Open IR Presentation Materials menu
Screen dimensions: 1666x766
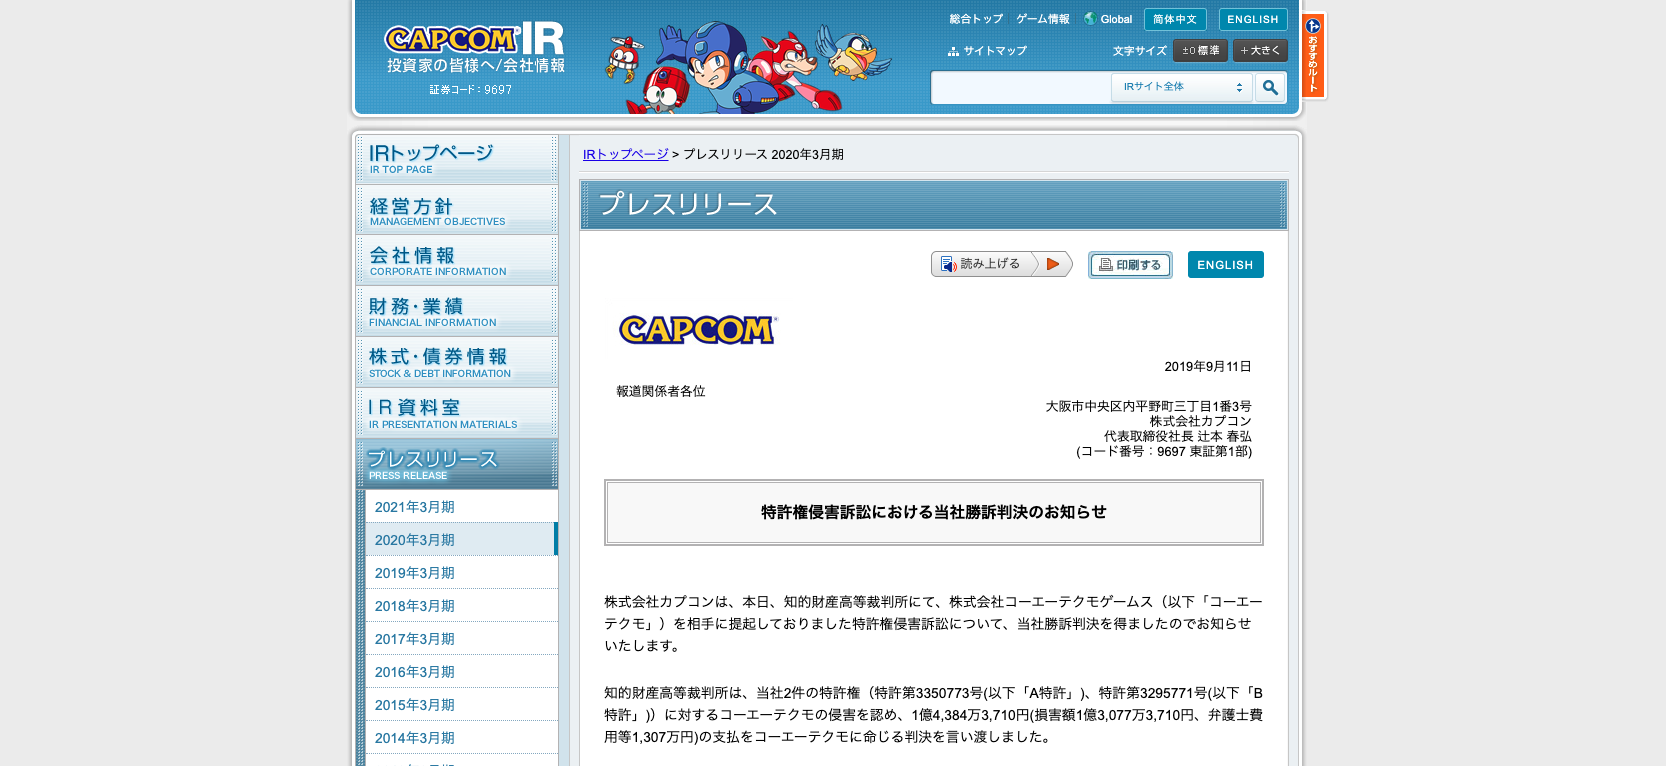coord(457,414)
